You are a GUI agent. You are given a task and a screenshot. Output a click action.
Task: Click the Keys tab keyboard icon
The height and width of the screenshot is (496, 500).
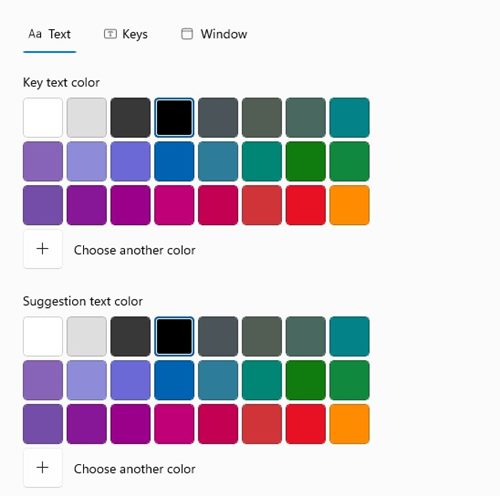pos(110,34)
